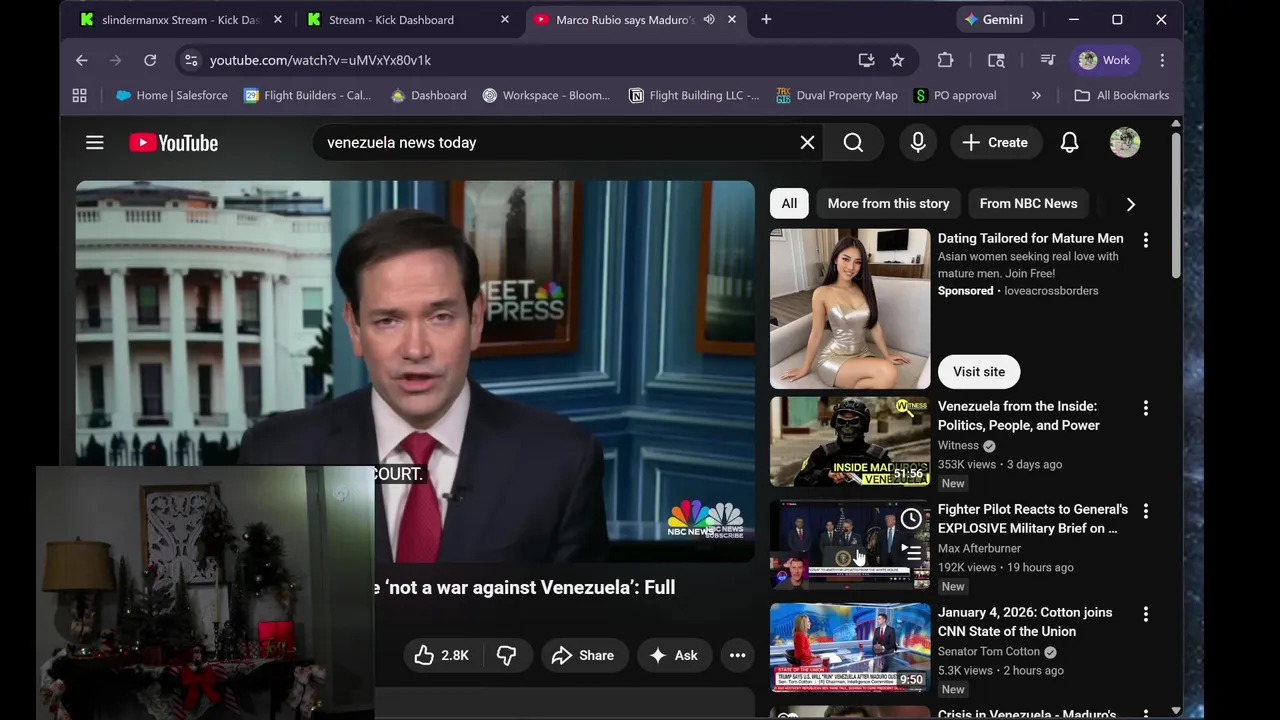
Task: Select From NBC News chip
Action: (x=1028, y=203)
